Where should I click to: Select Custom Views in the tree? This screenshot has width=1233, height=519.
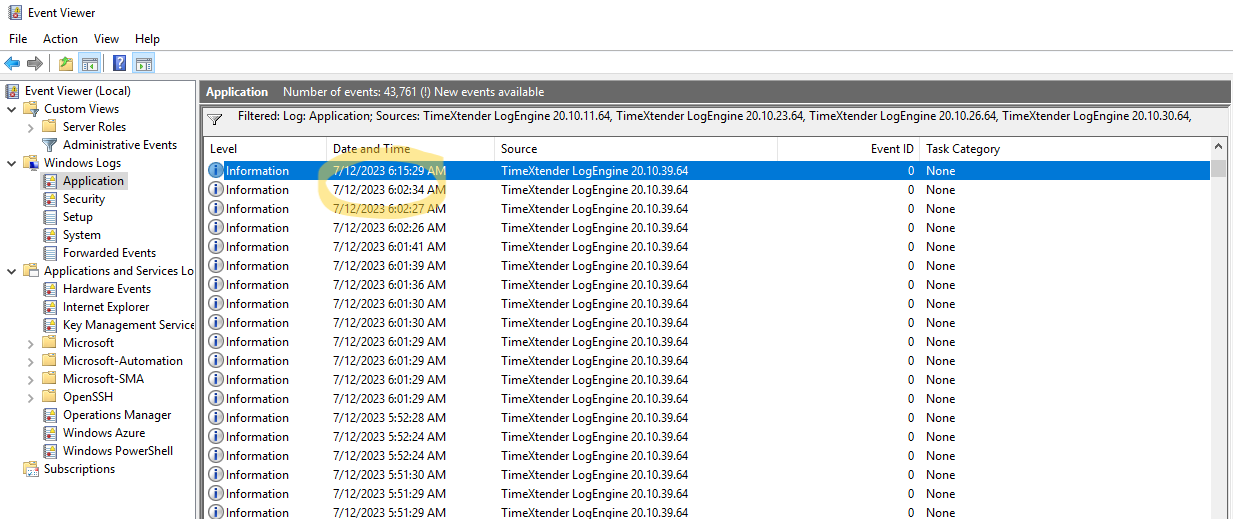point(81,109)
